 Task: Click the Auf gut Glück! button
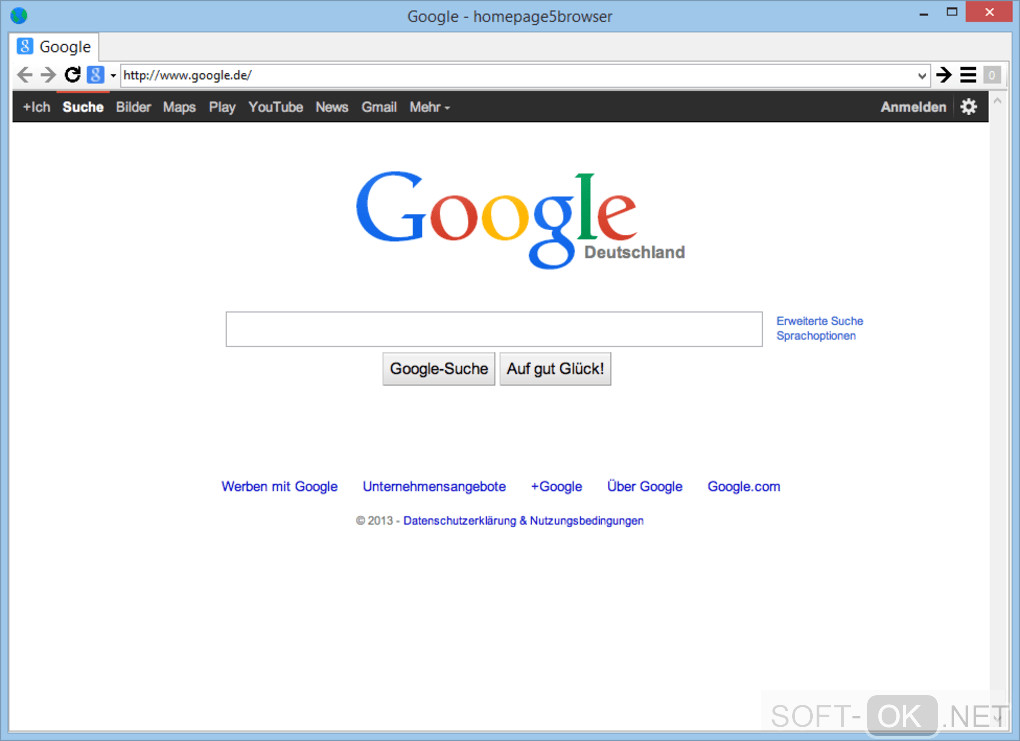tap(556, 369)
